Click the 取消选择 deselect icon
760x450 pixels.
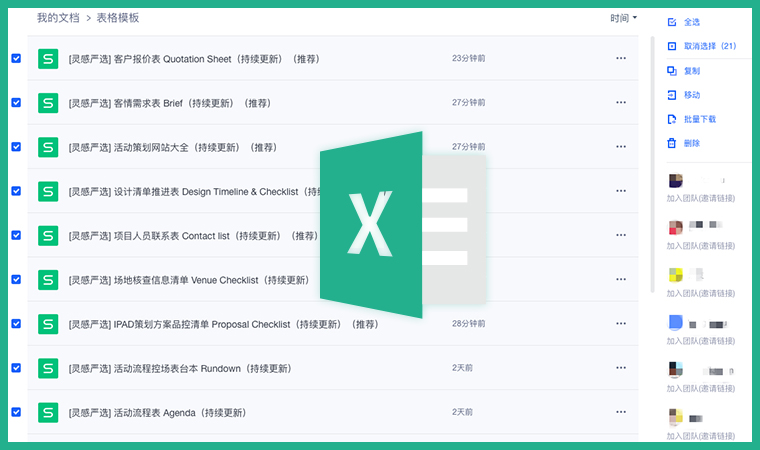click(672, 46)
